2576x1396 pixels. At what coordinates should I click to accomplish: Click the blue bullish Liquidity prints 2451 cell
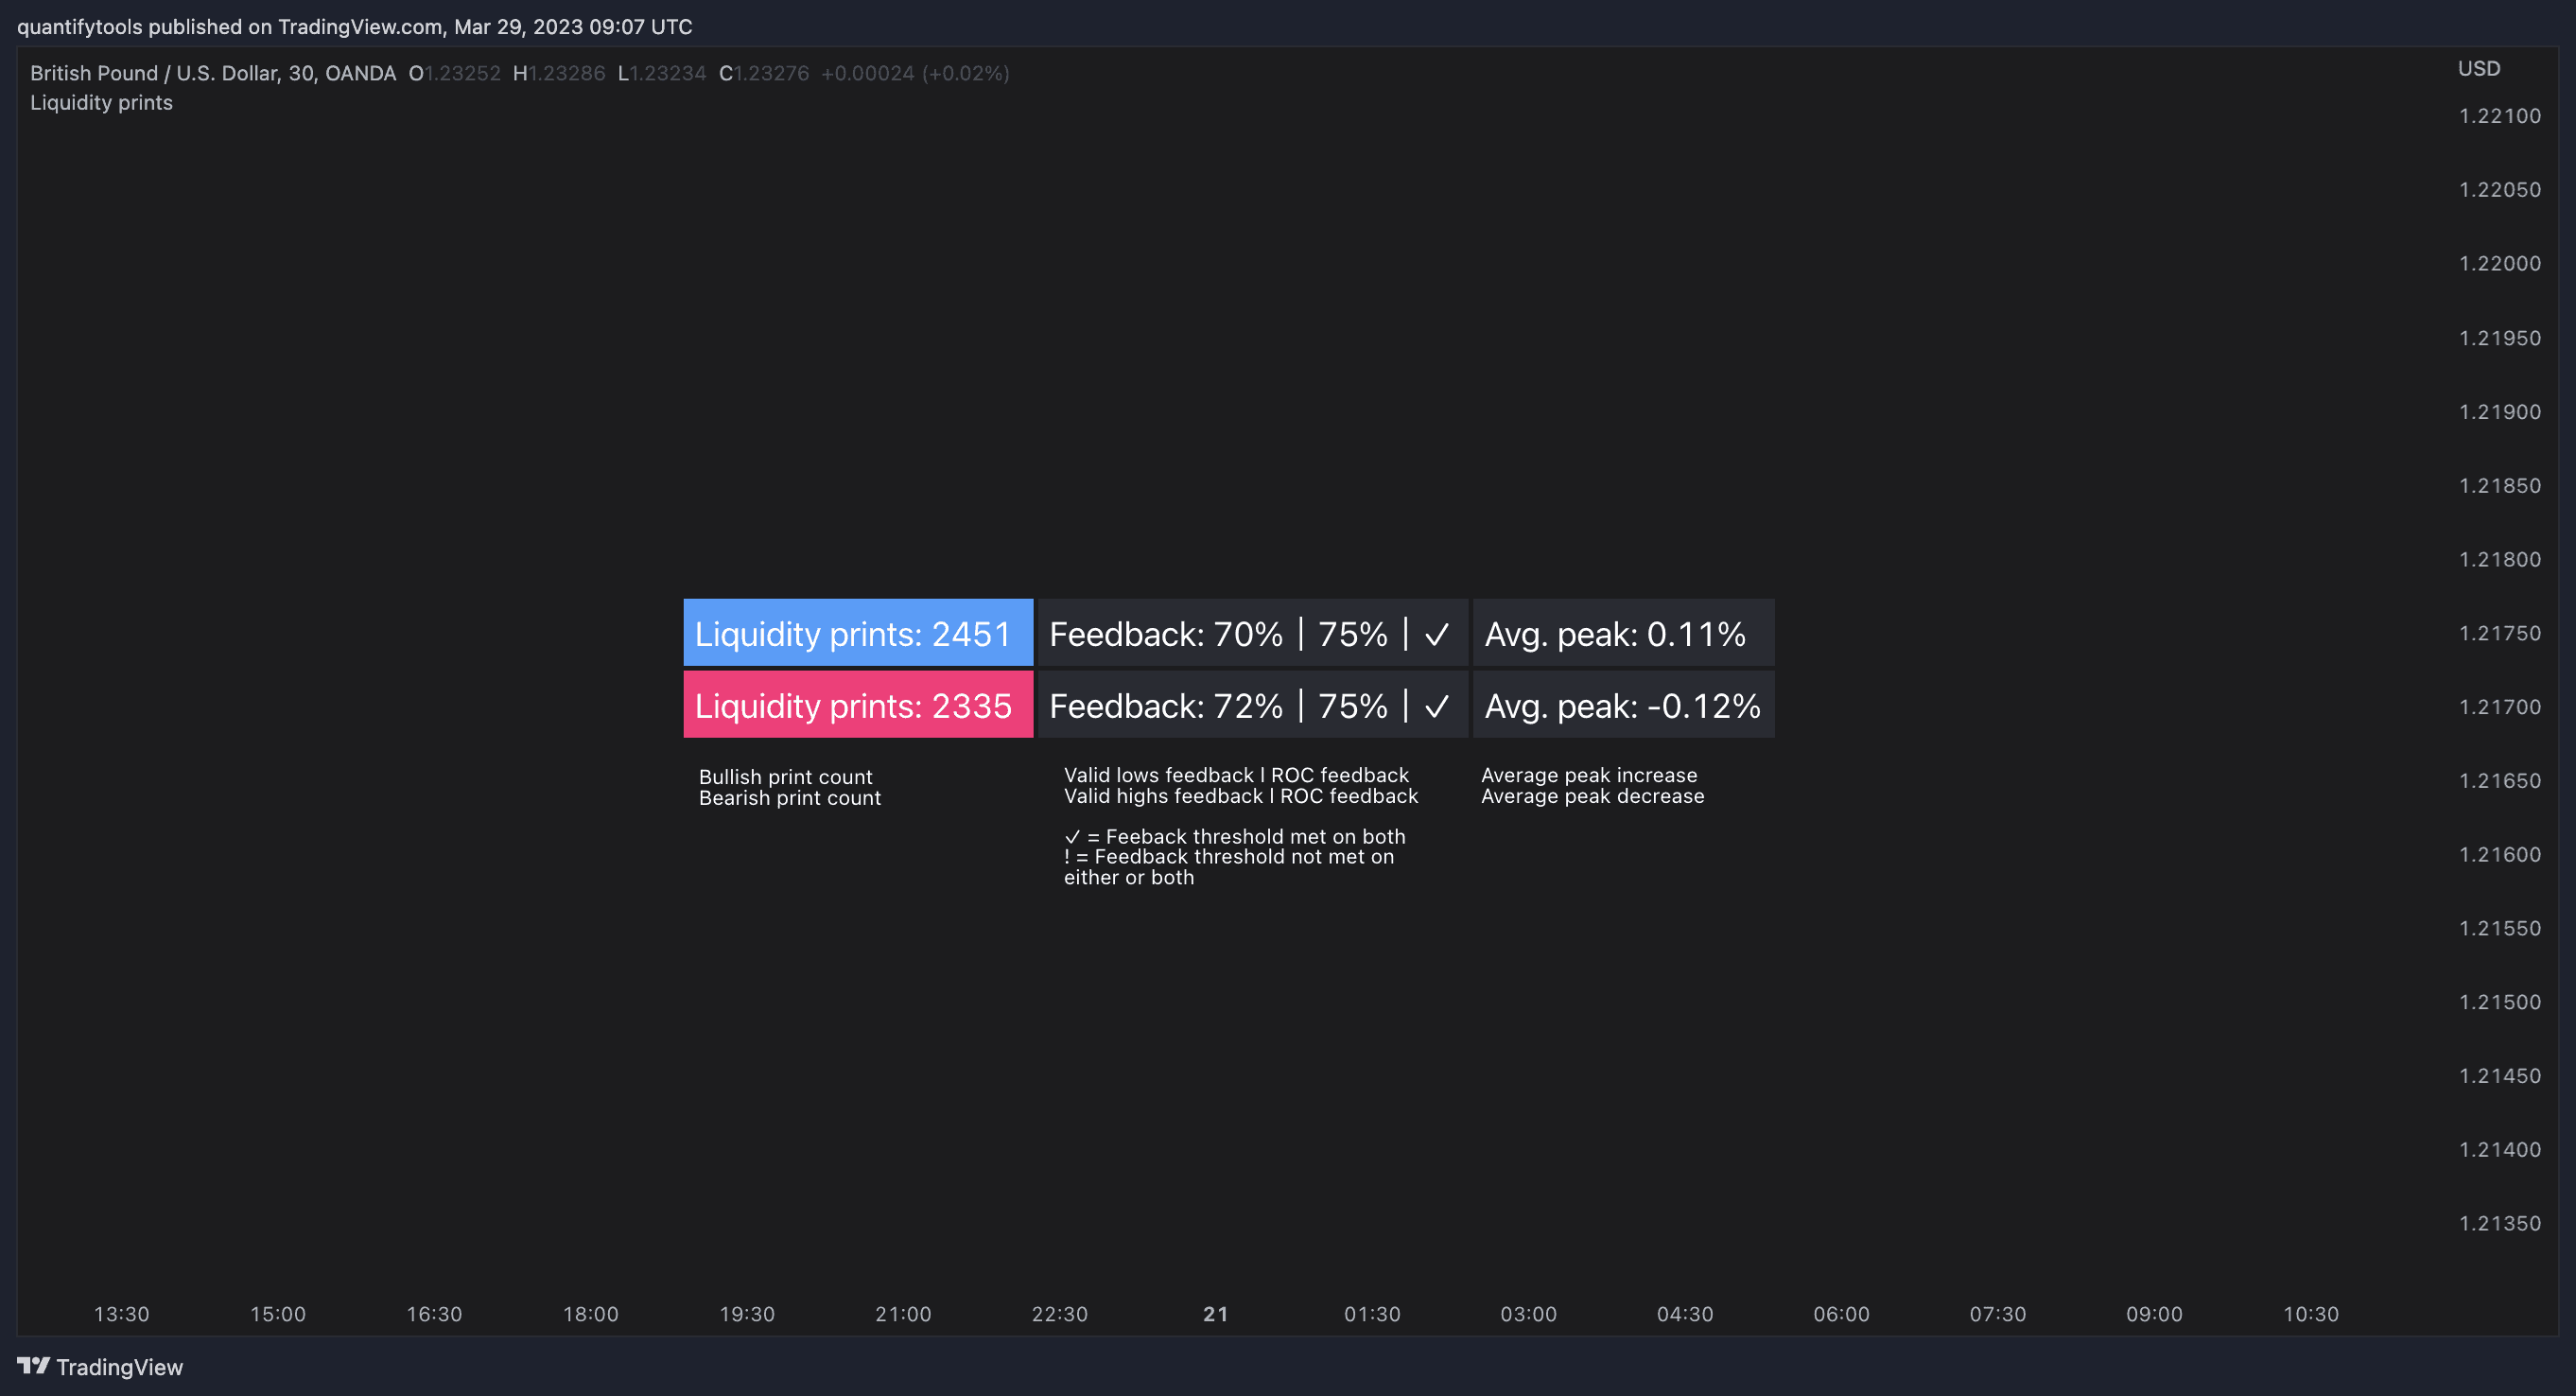[x=857, y=633]
